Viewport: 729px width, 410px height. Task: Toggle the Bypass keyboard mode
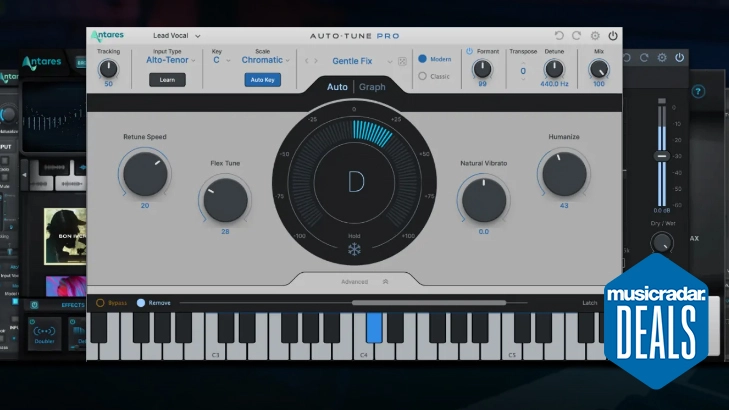(100, 303)
